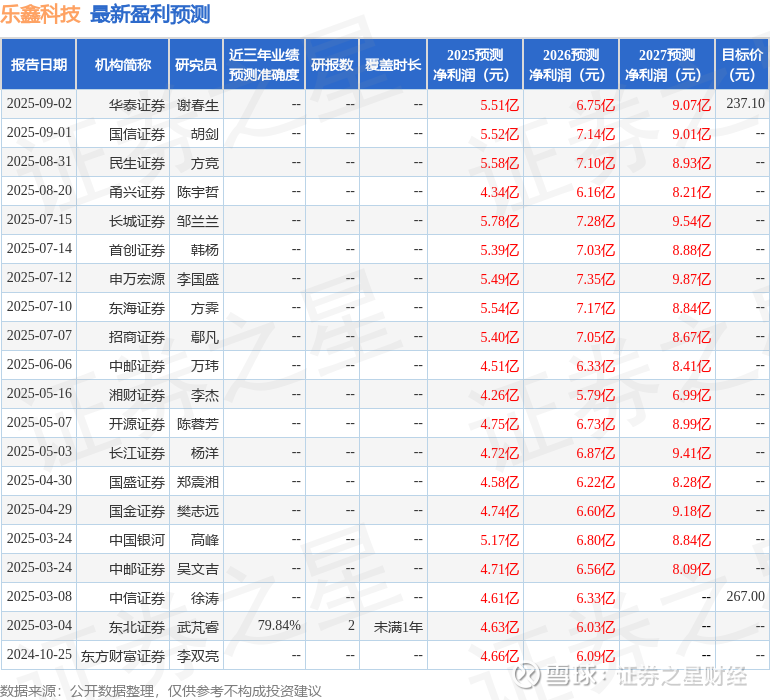Click 8.09亿 in 吴文吉 row
Screen dimensions: 770x700
click(x=691, y=569)
